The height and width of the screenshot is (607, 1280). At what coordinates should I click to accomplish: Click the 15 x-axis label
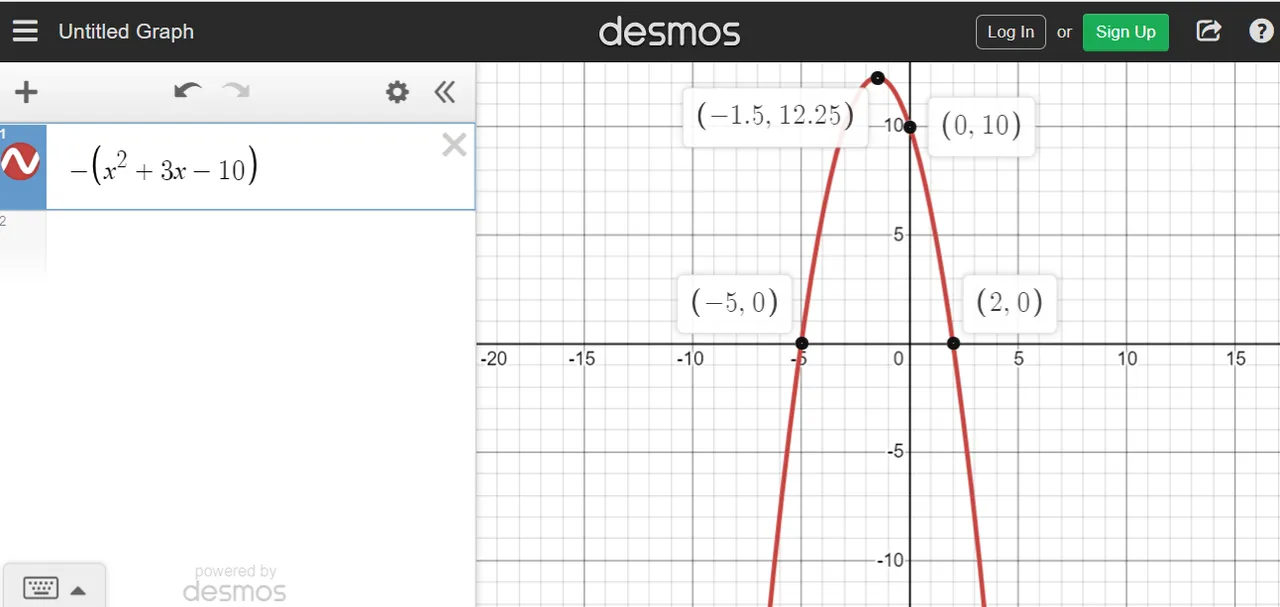(x=1236, y=358)
